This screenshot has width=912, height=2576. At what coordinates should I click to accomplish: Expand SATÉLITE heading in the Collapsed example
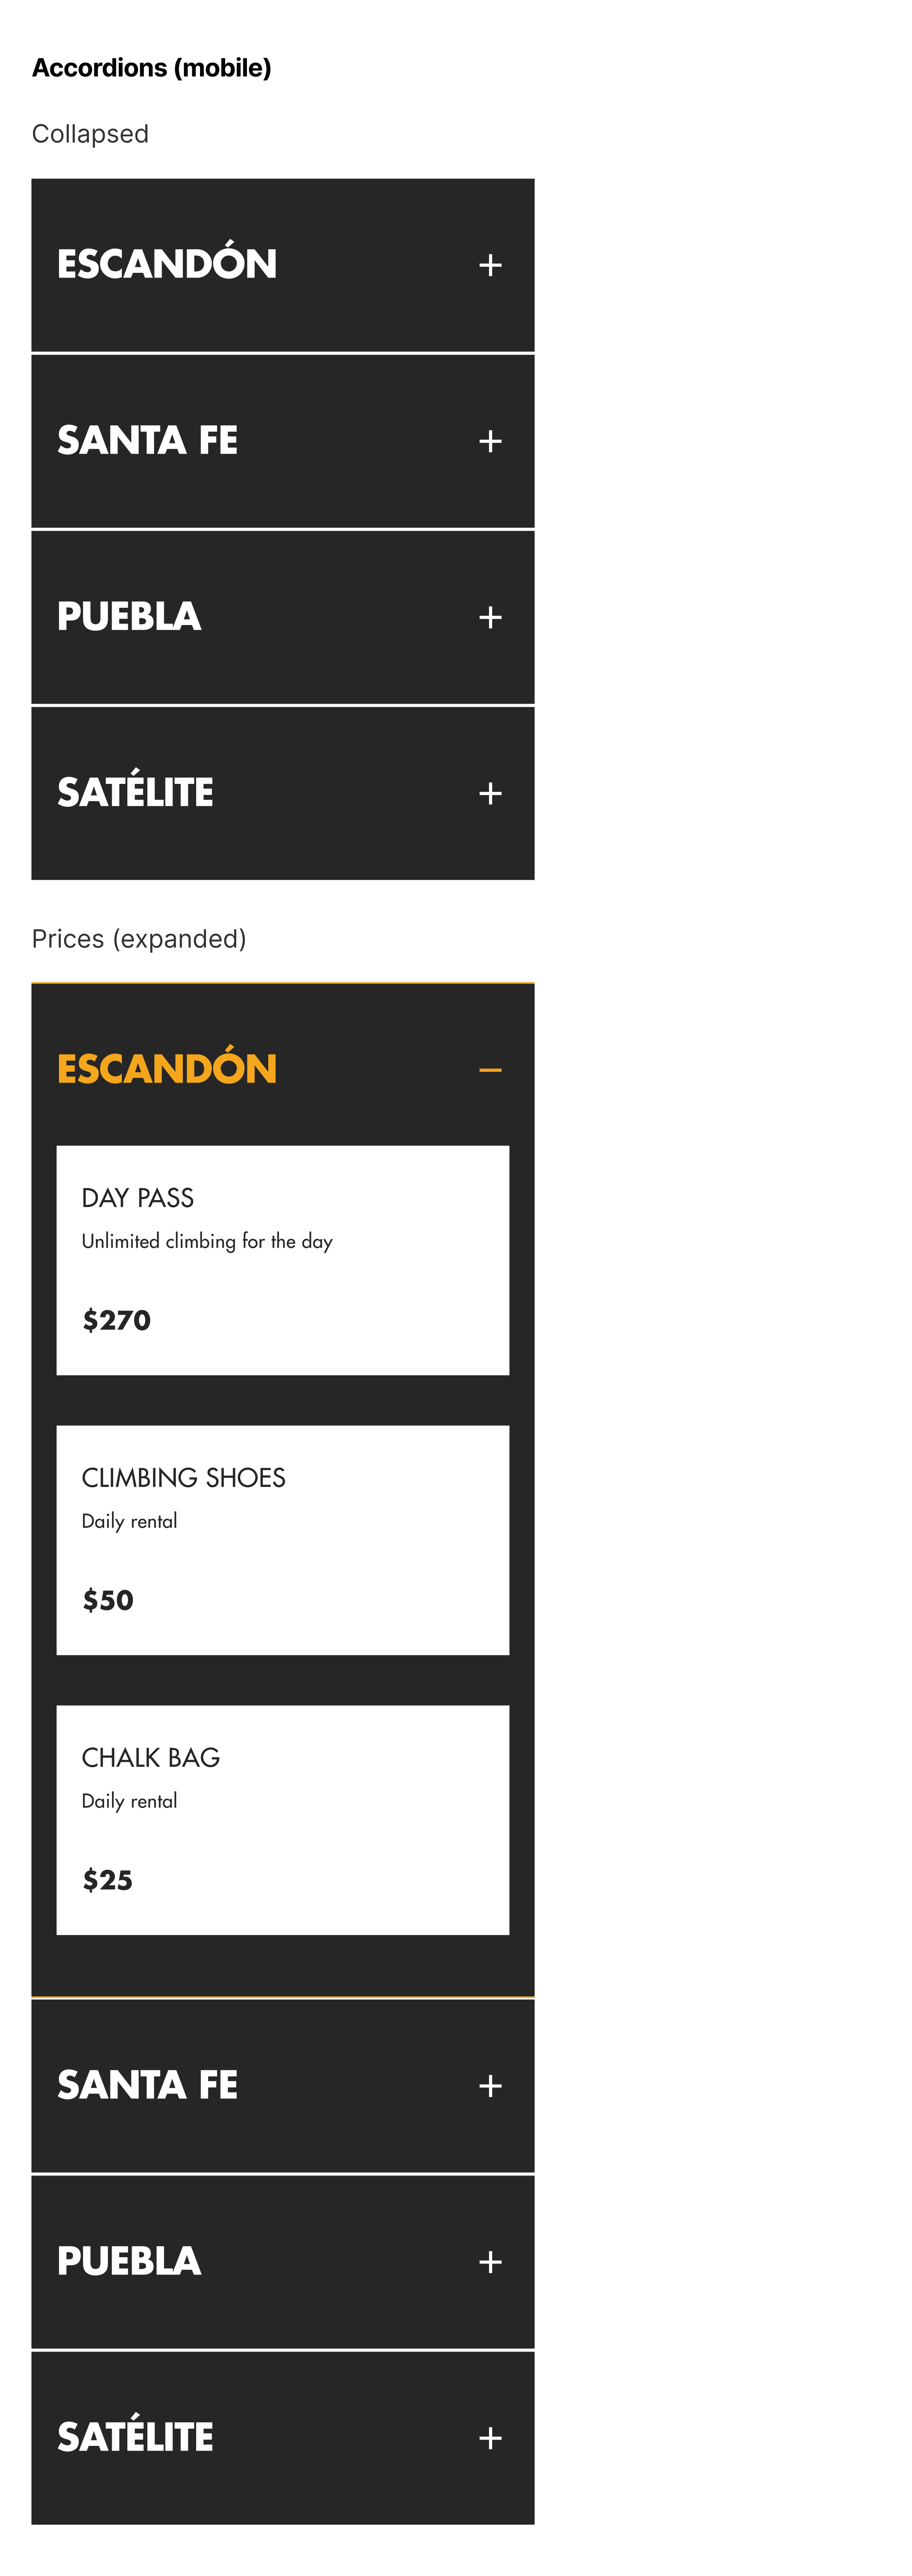(135, 790)
